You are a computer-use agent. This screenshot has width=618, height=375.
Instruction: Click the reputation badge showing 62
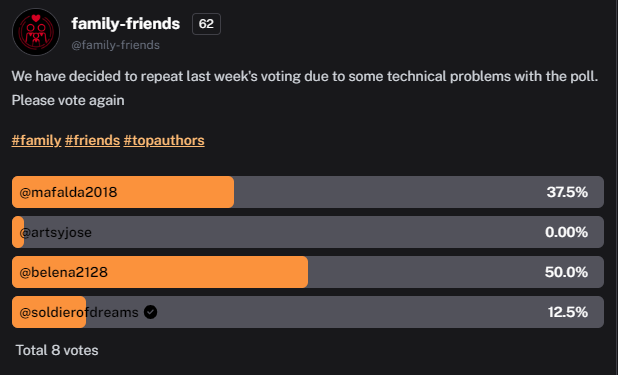(x=206, y=24)
